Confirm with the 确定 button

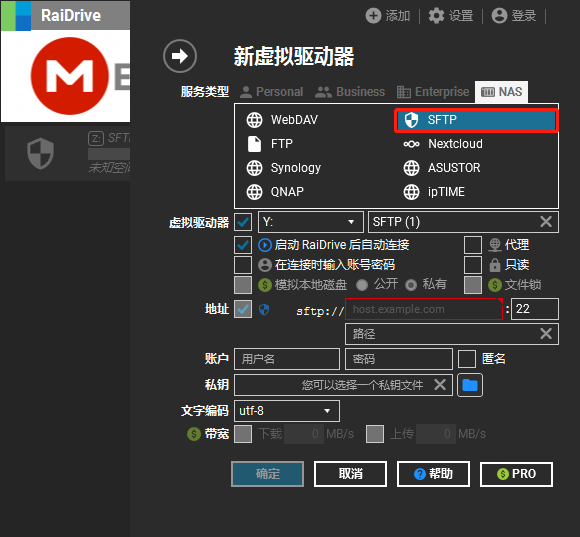click(x=267, y=474)
